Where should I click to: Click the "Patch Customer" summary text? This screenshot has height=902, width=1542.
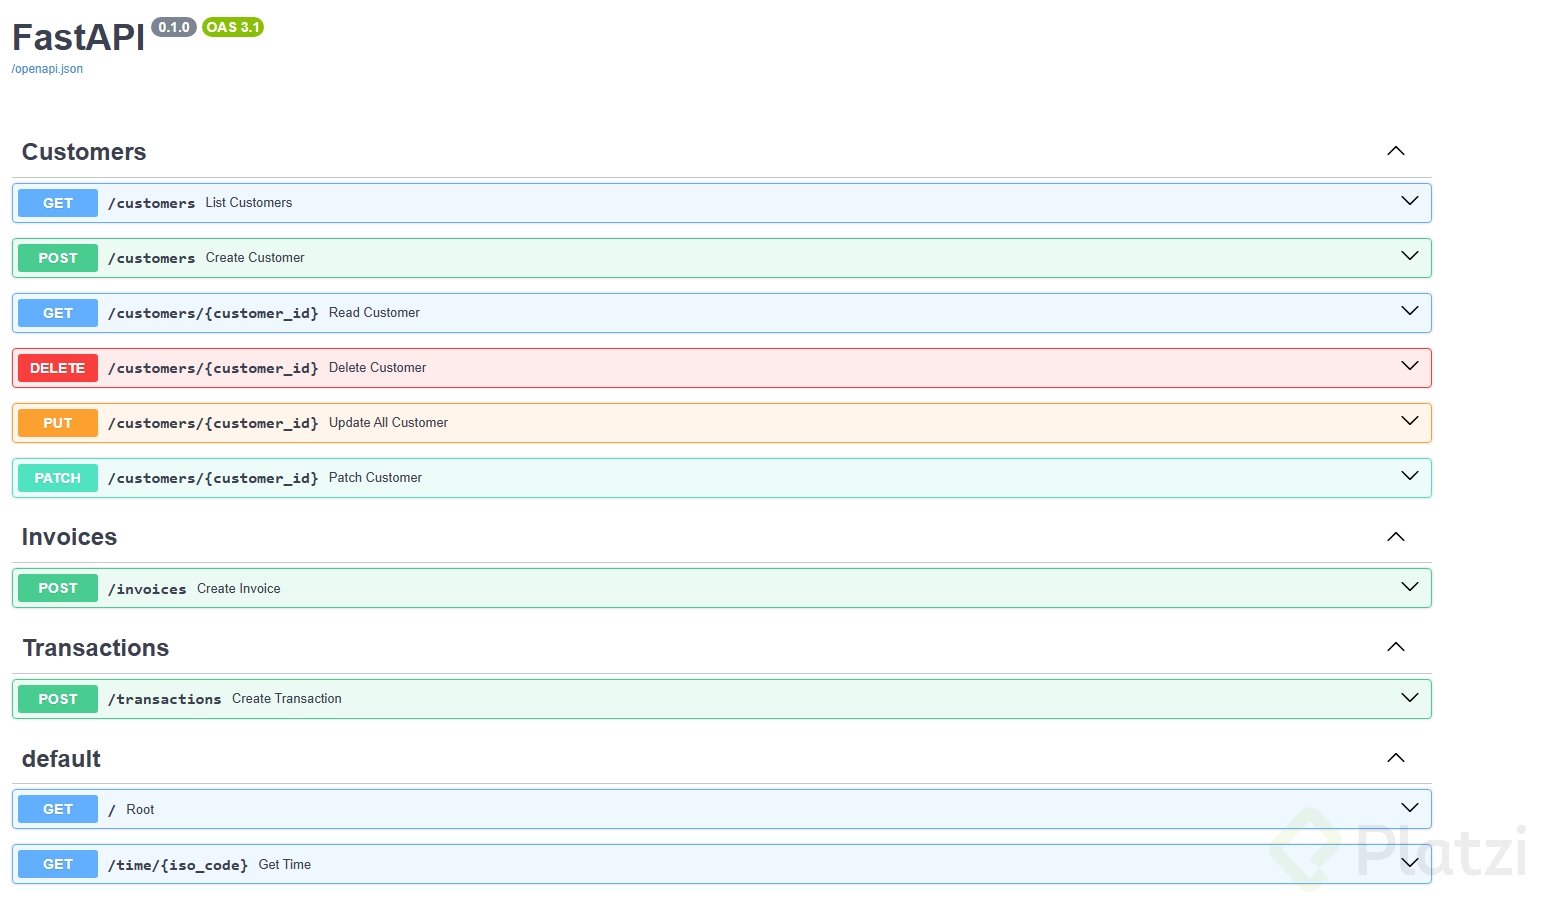[375, 477]
